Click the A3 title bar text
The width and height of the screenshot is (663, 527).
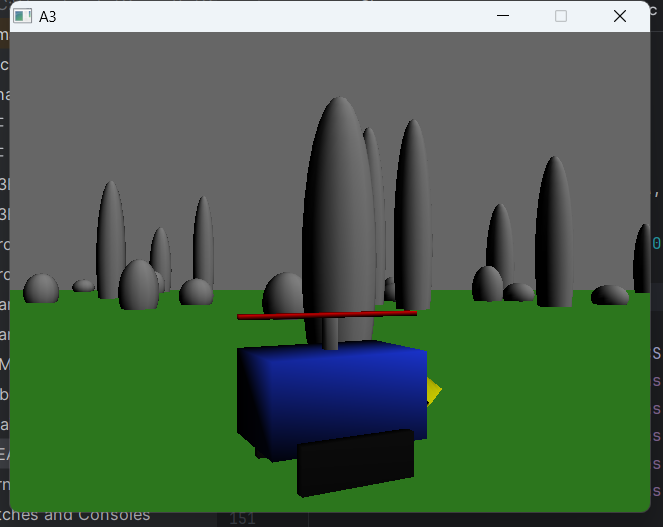click(x=47, y=16)
